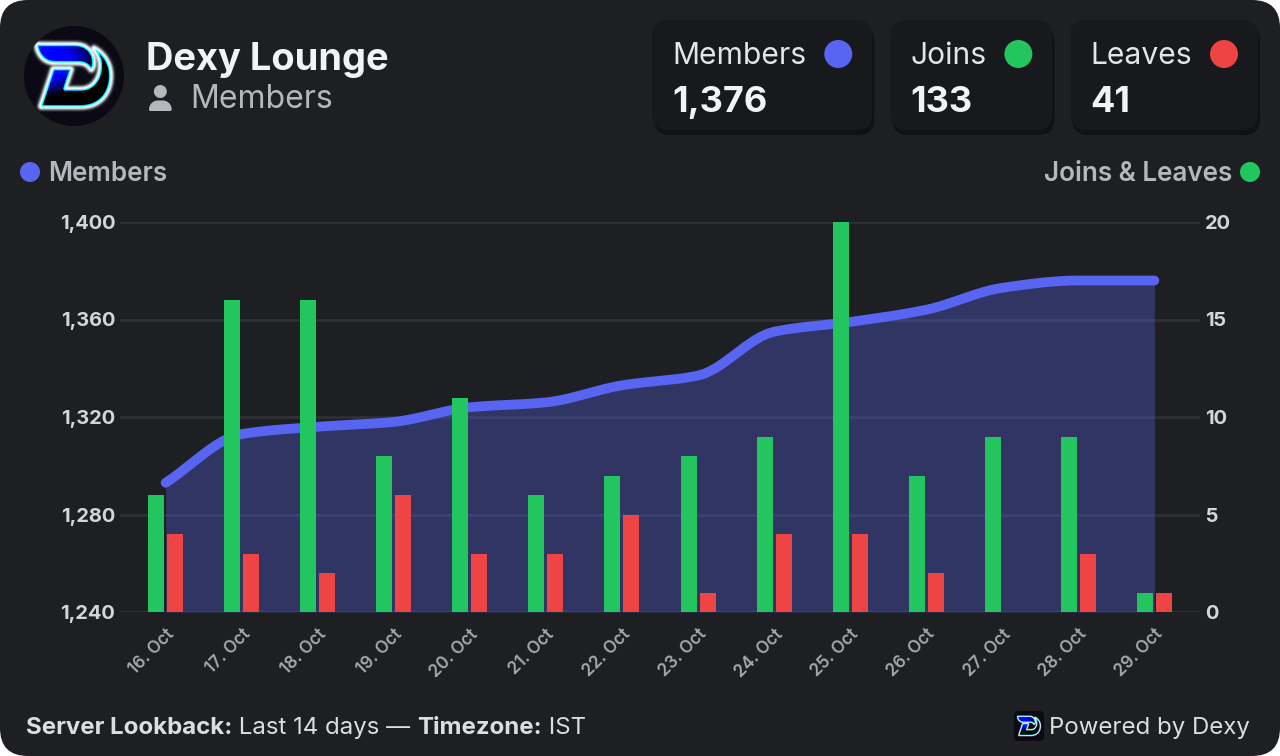Viewport: 1280px width, 756px height.
Task: Click the green joins bar for 17. Oct
Action: 232,456
